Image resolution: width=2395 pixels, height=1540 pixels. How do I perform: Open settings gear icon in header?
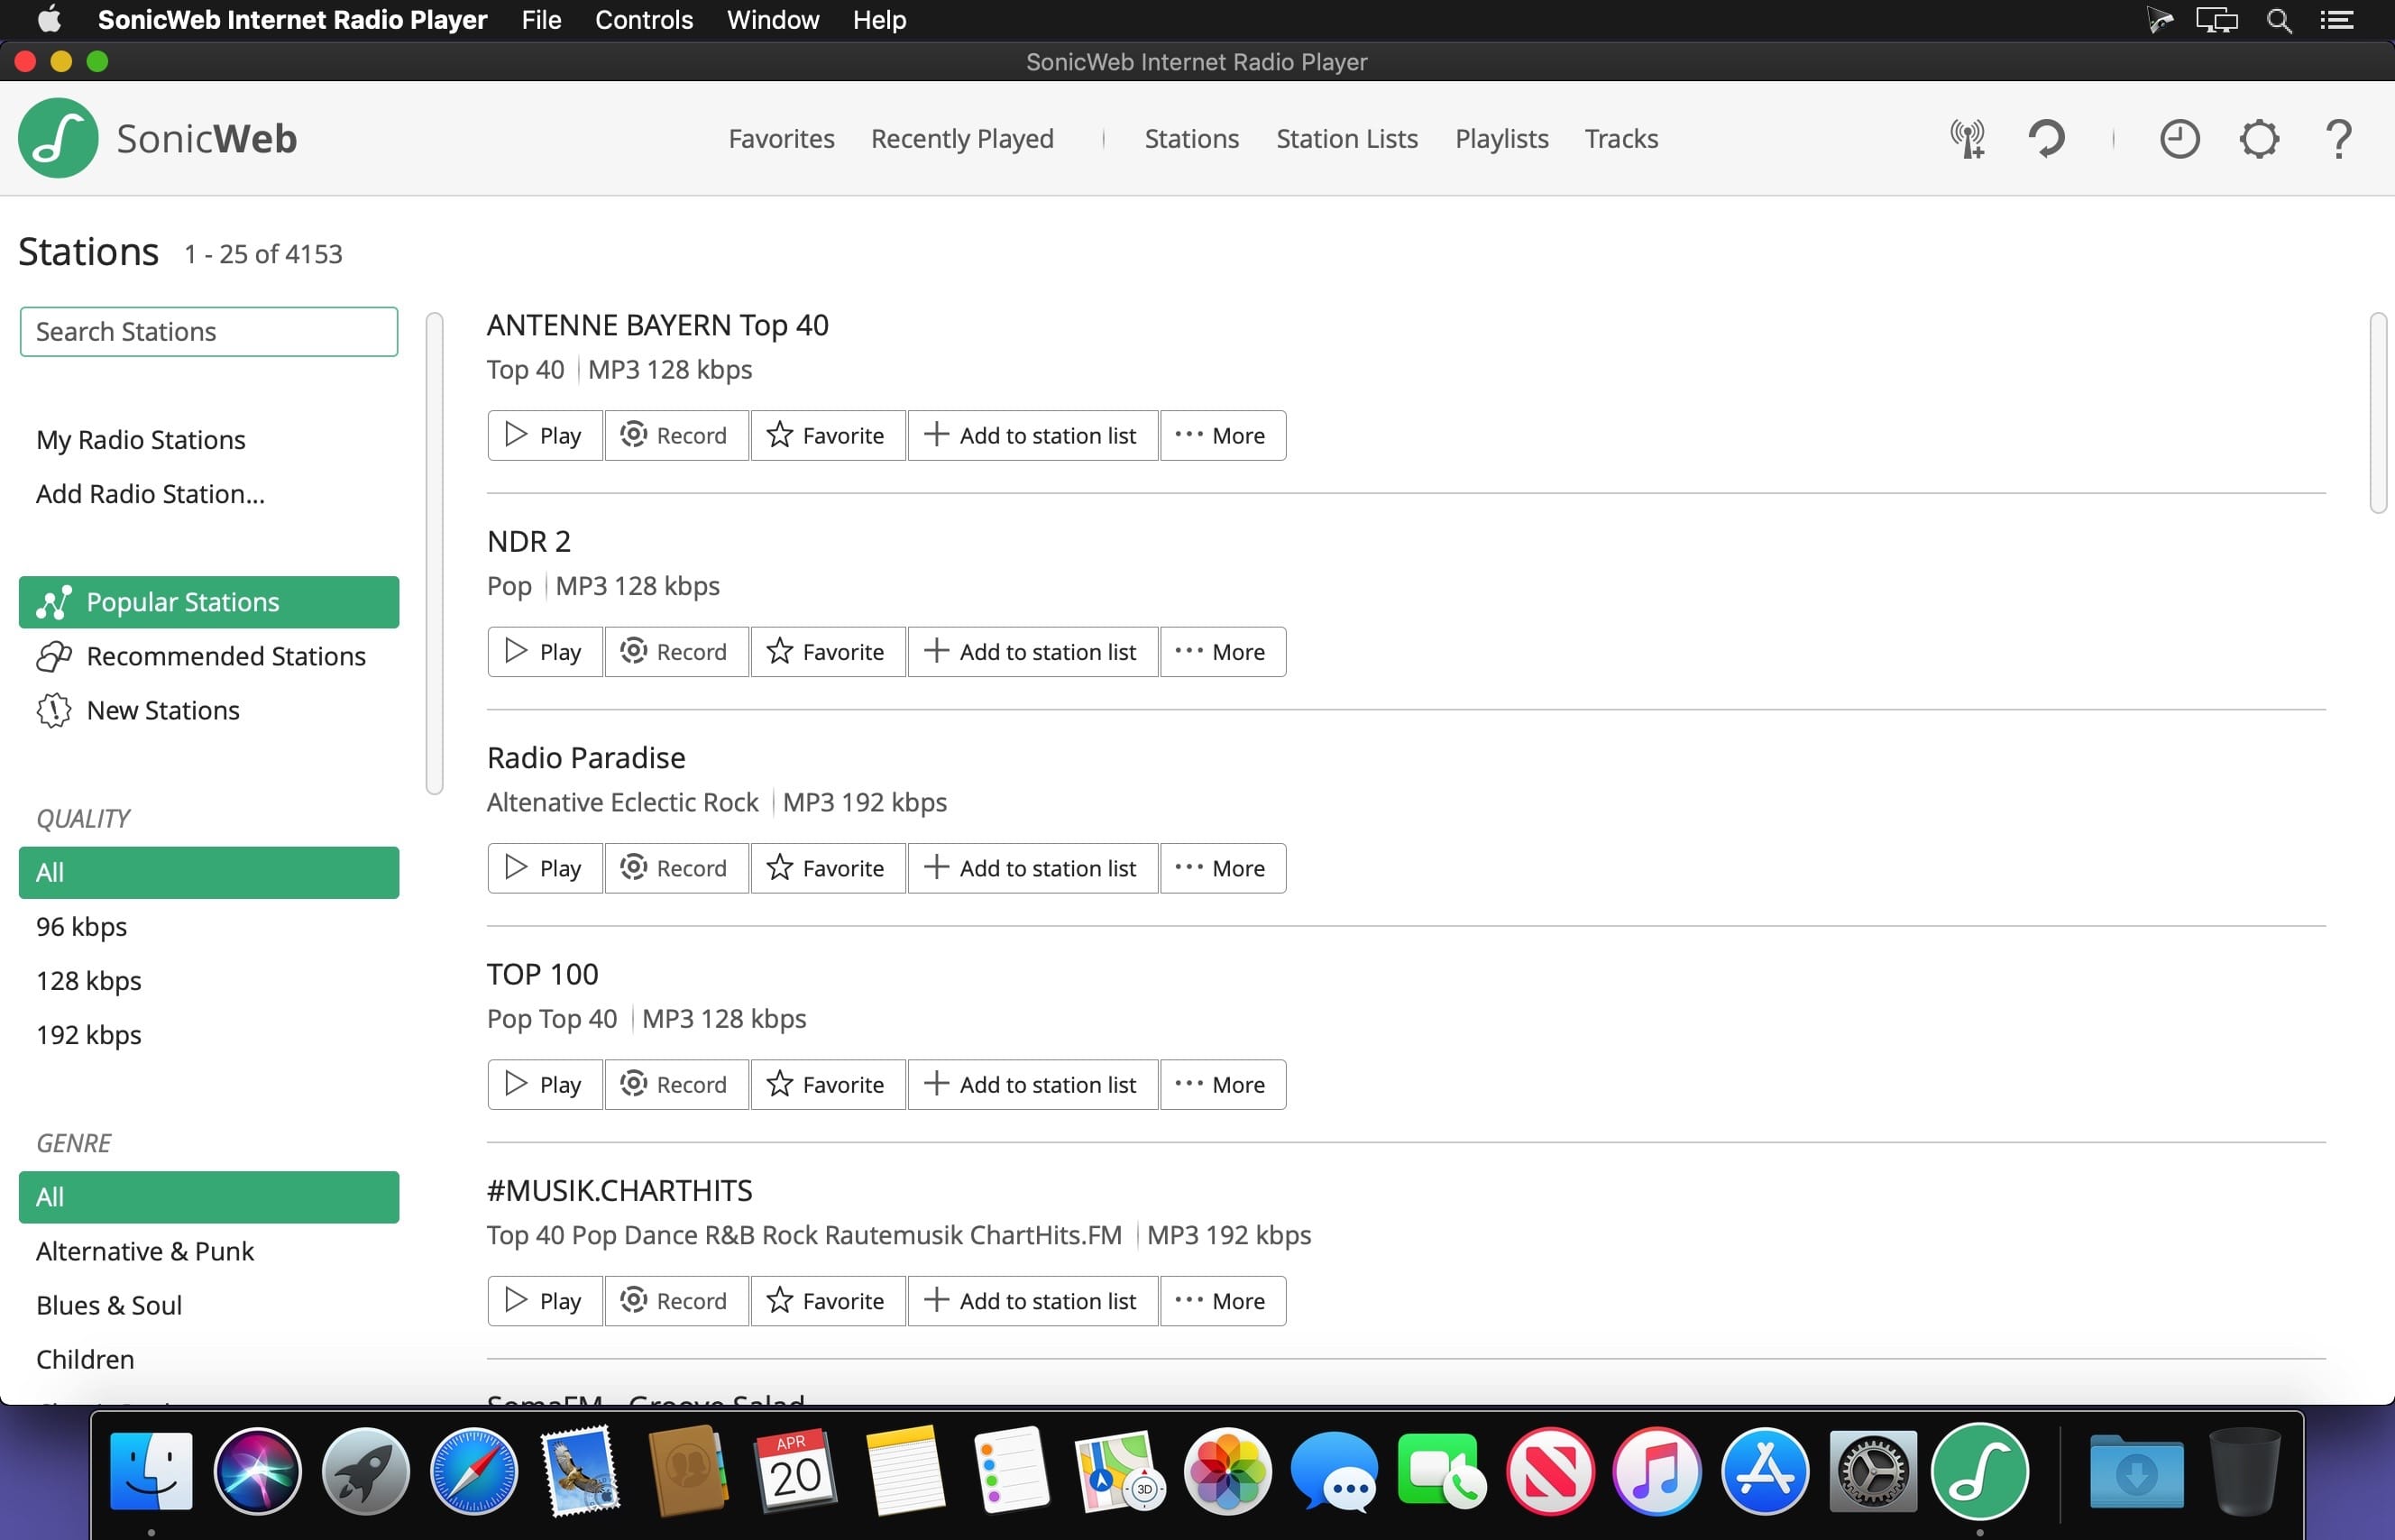tap(2258, 139)
